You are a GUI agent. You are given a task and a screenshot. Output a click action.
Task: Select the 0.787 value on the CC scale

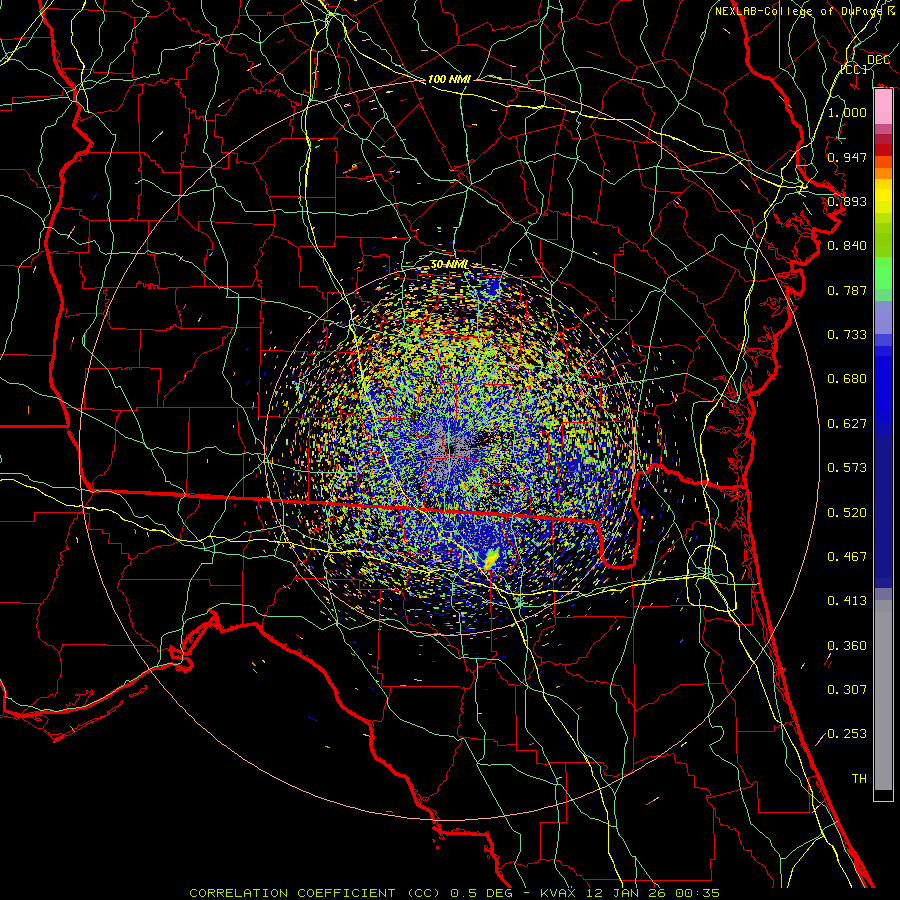tap(847, 290)
